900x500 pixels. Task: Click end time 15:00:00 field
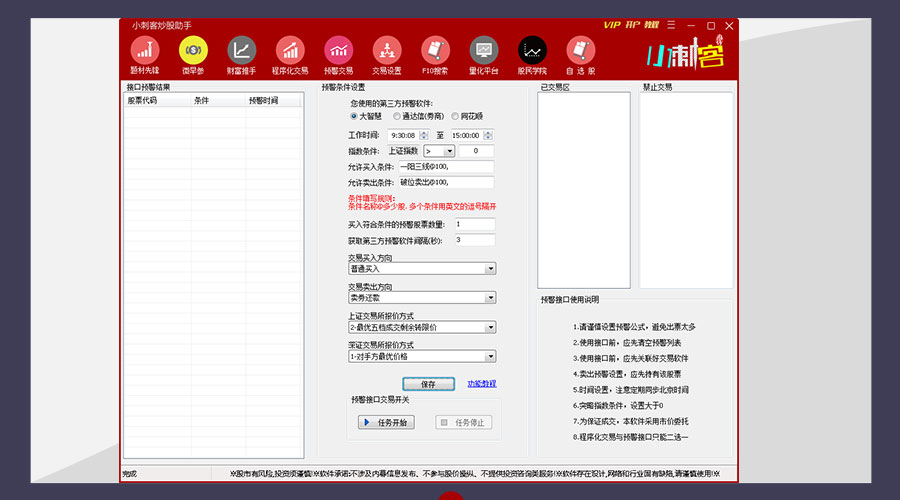click(x=467, y=135)
